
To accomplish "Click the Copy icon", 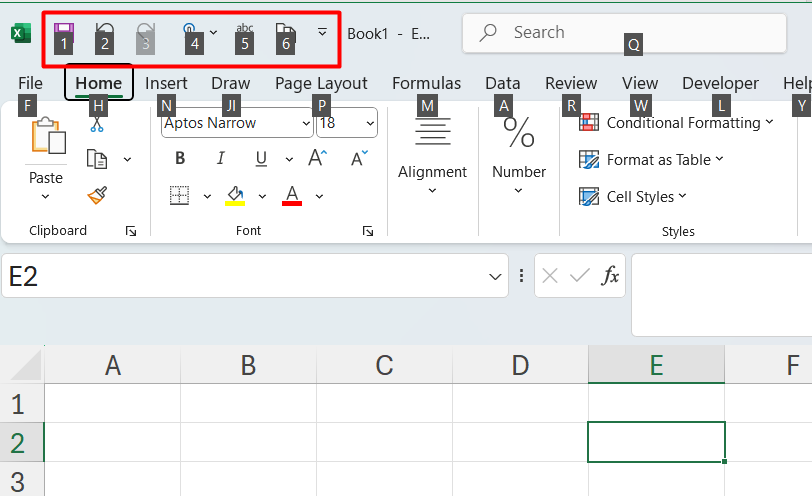I will coord(97,159).
